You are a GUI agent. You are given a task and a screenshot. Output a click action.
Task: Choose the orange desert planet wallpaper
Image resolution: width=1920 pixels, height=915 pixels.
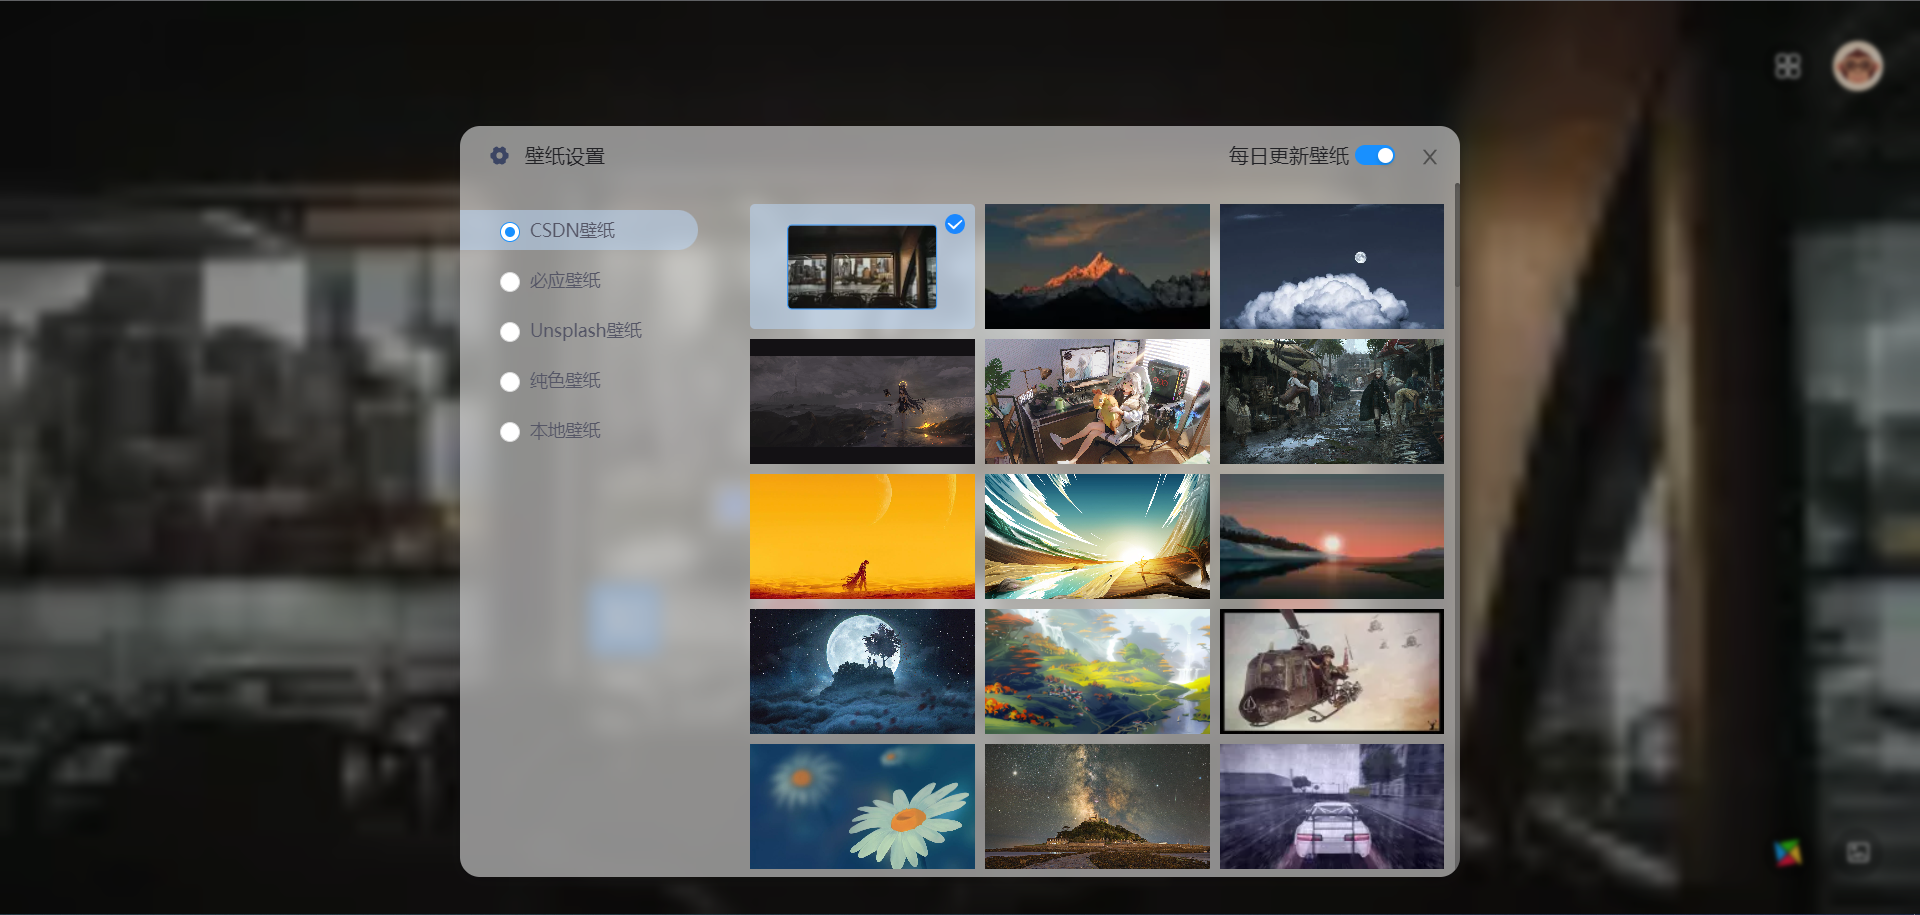(862, 536)
